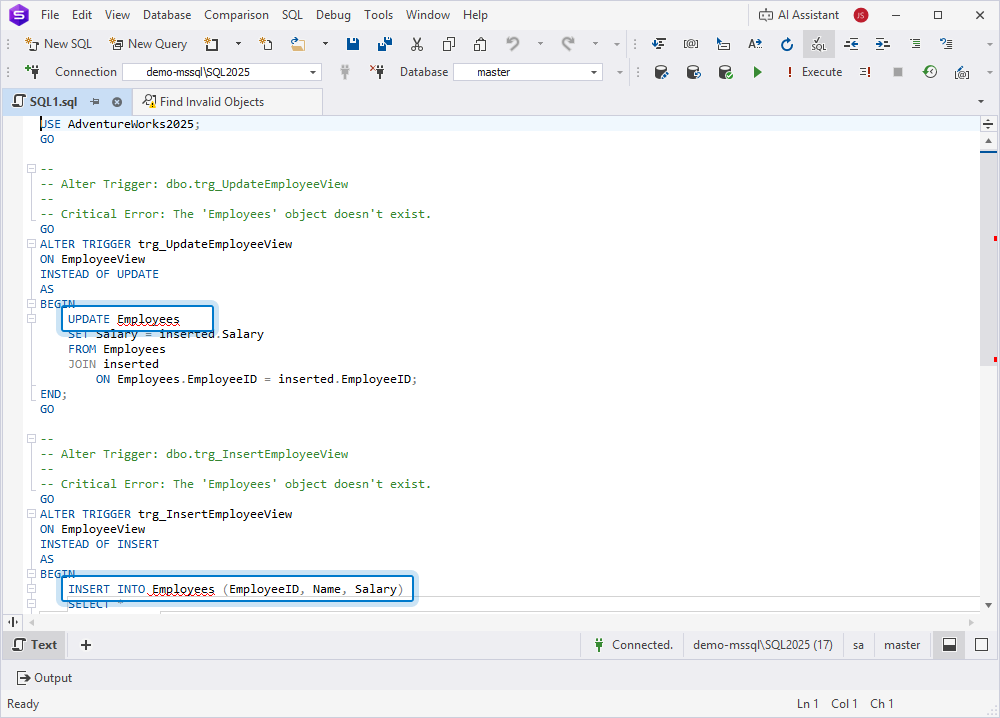Click the Refresh circular arrow icon
1000x718 pixels.
coord(787,44)
